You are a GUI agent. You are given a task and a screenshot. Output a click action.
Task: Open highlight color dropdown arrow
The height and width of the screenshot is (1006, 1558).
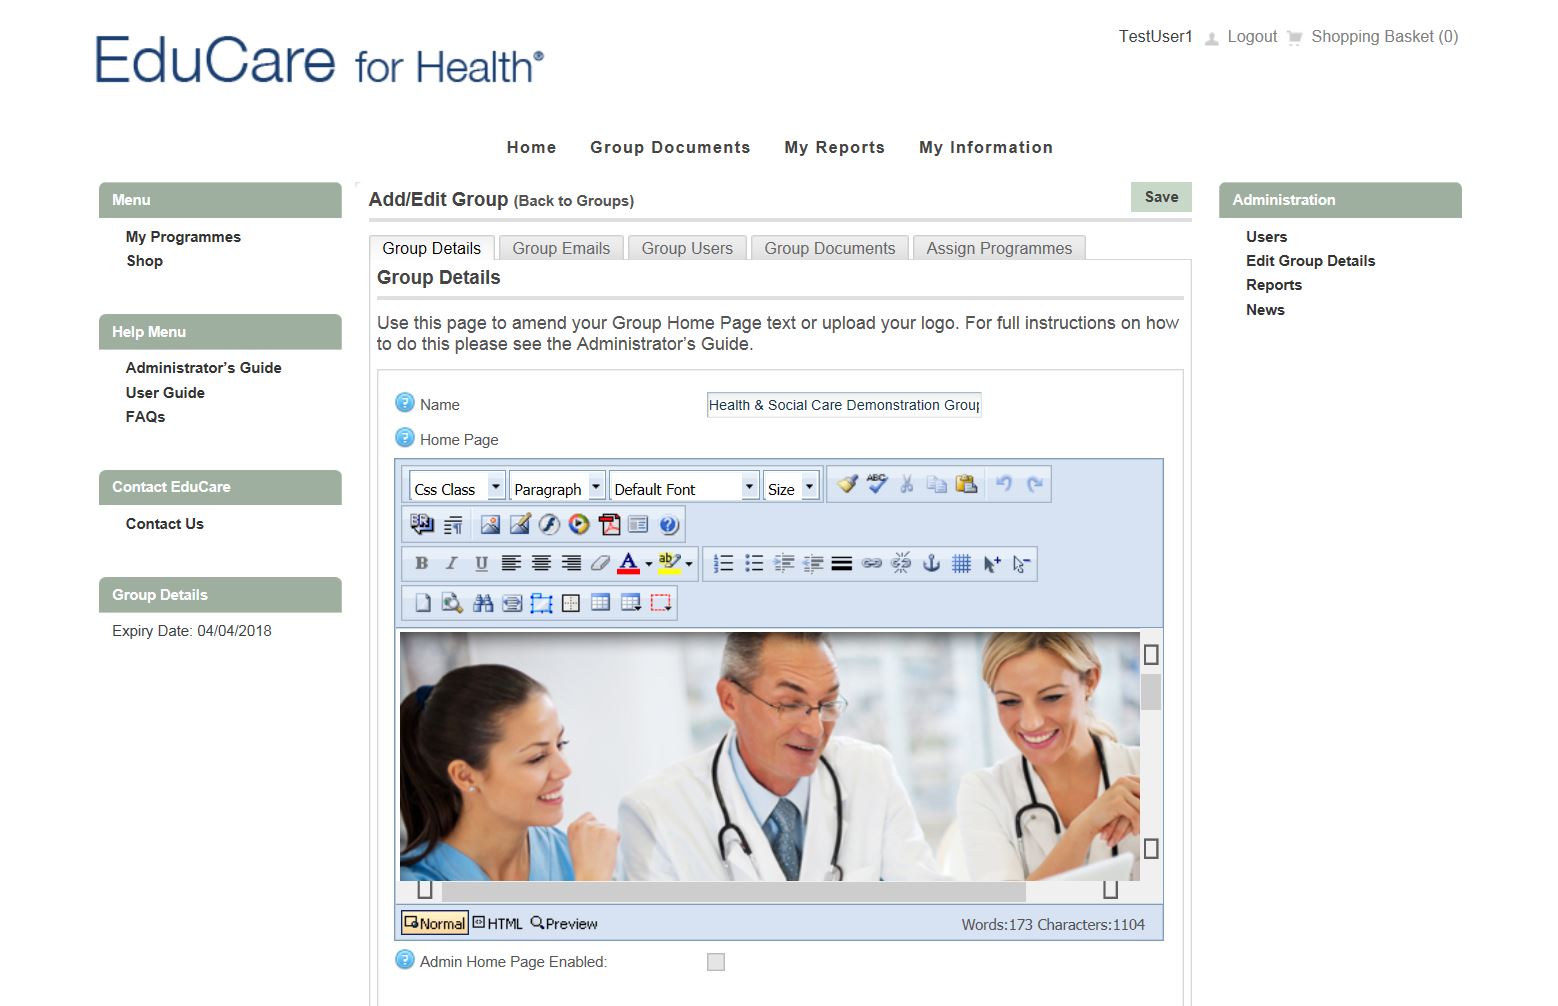688,564
